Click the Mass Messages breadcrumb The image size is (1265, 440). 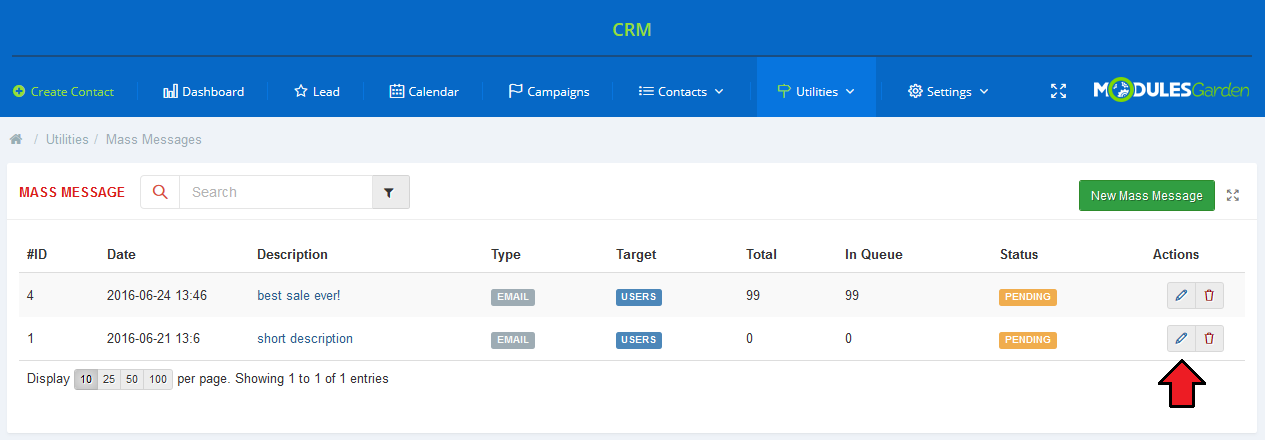tap(155, 140)
